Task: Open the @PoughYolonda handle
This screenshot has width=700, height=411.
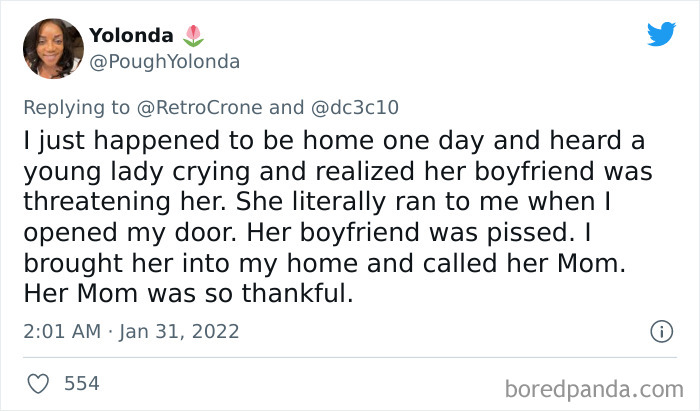Action: pyautogui.click(x=164, y=62)
